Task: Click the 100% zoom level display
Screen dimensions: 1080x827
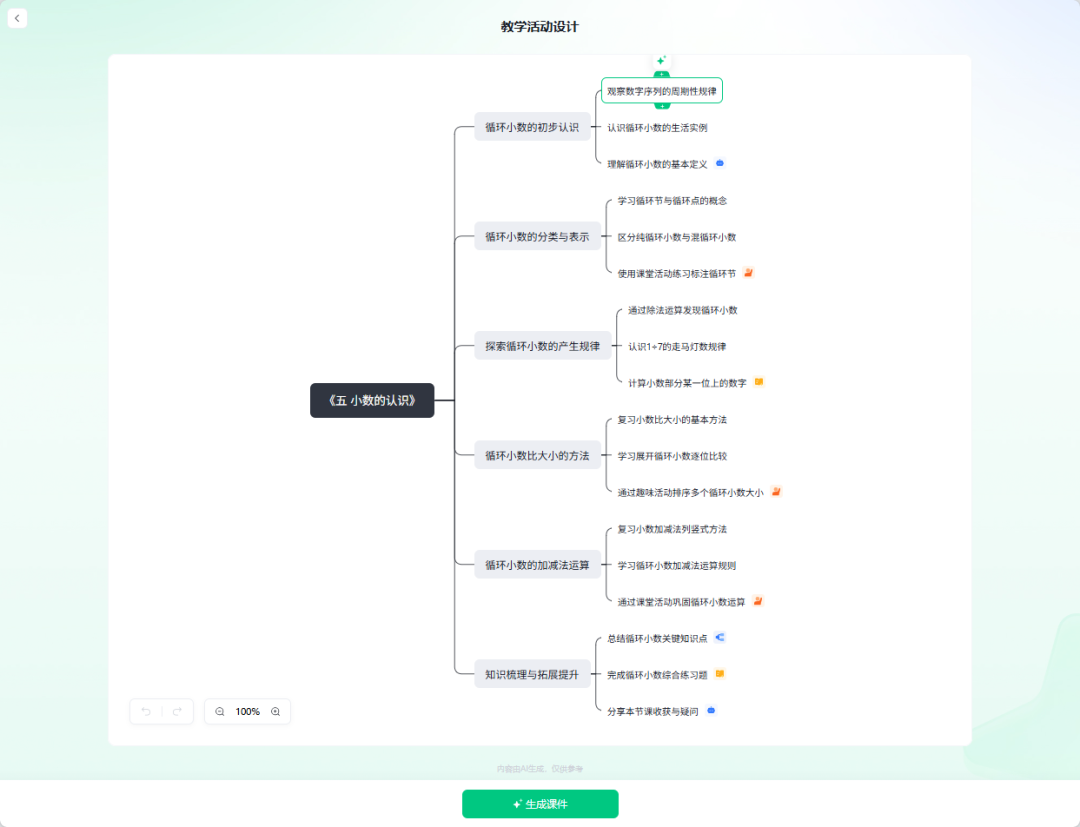Action: (248, 712)
